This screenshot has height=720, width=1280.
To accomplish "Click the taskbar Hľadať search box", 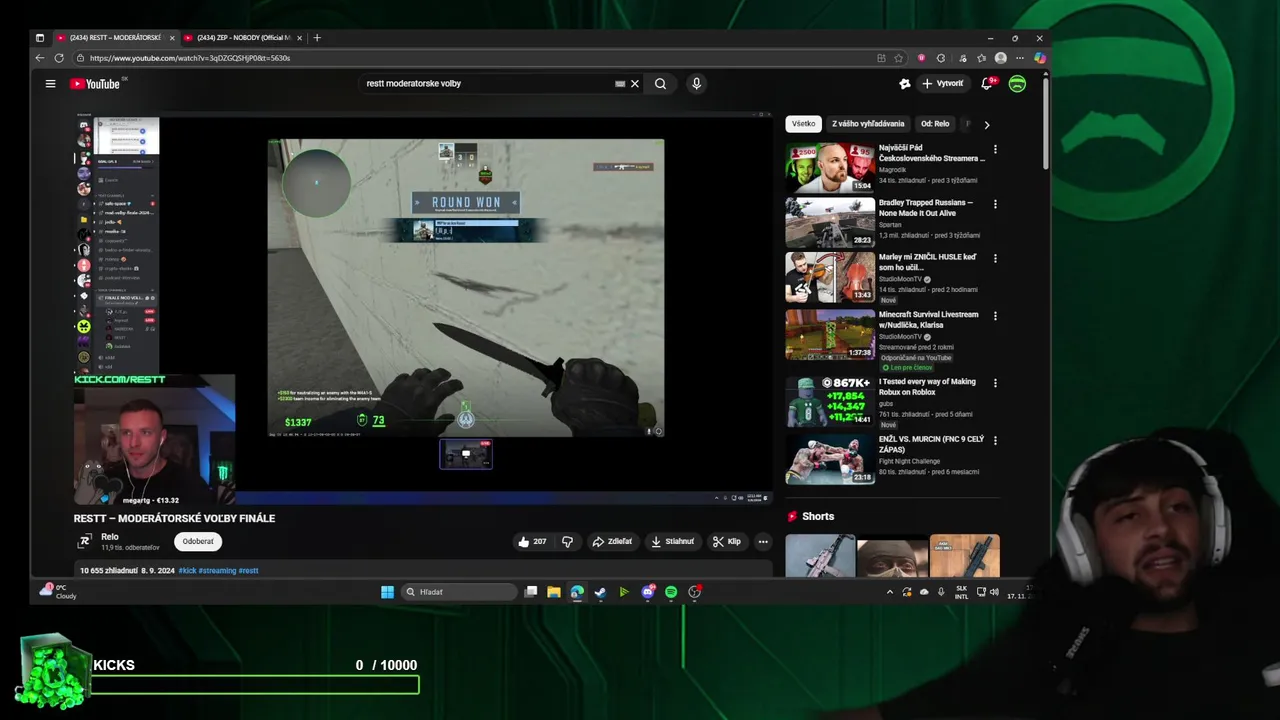I will coord(460,592).
